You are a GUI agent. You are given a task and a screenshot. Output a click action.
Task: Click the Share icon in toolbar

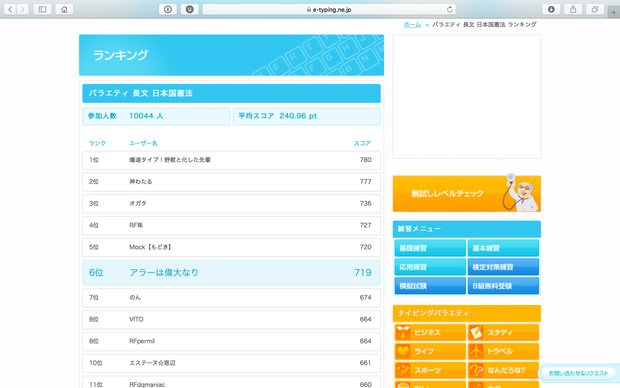[573, 9]
